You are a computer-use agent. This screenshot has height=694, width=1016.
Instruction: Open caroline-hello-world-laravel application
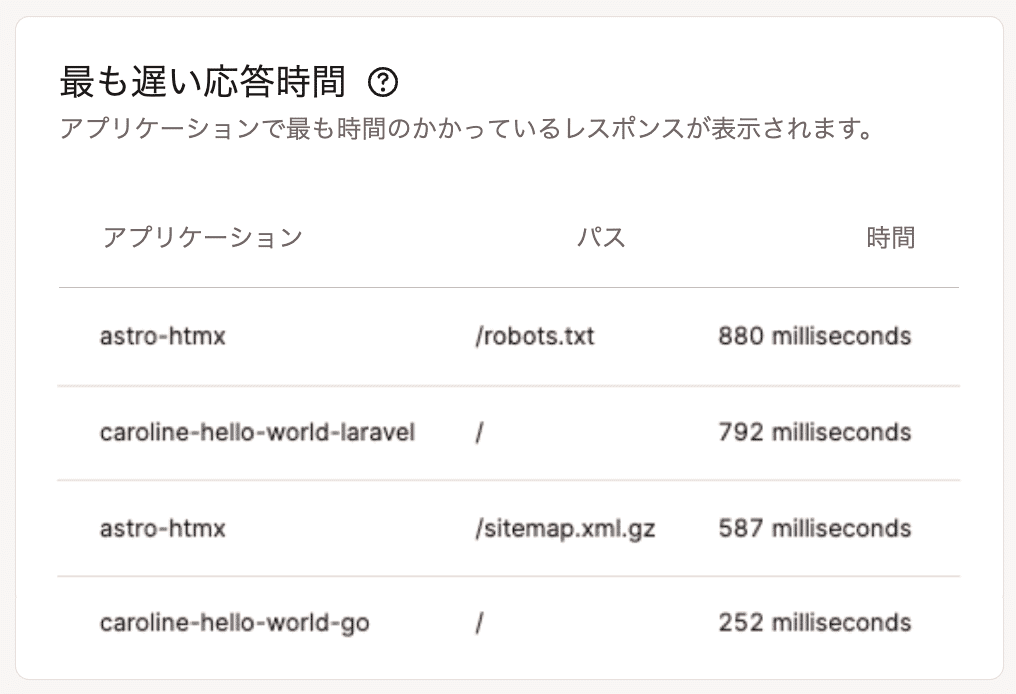pyautogui.click(x=257, y=432)
